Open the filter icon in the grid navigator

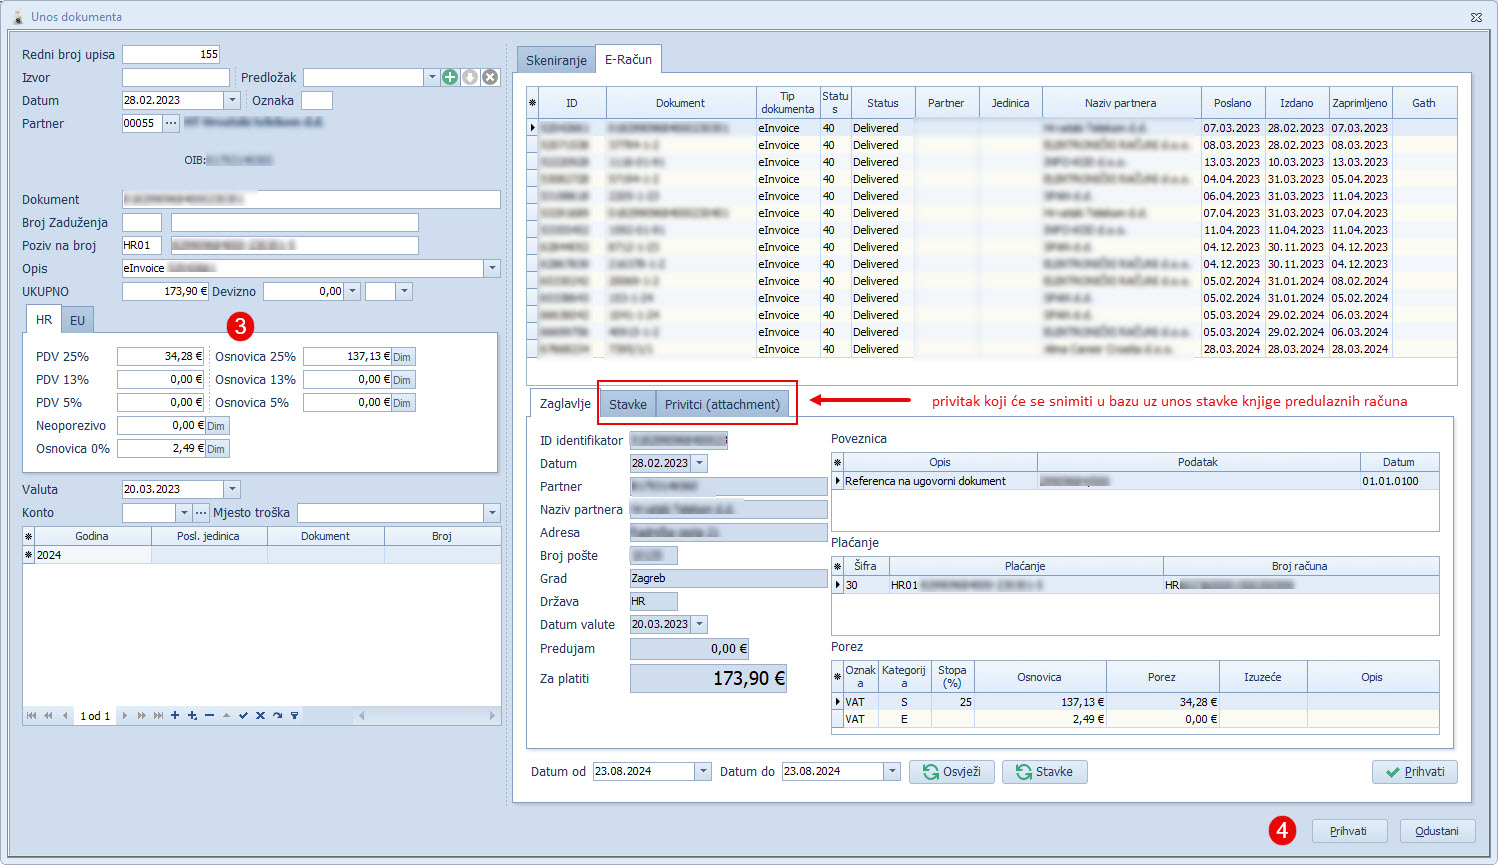tap(294, 716)
